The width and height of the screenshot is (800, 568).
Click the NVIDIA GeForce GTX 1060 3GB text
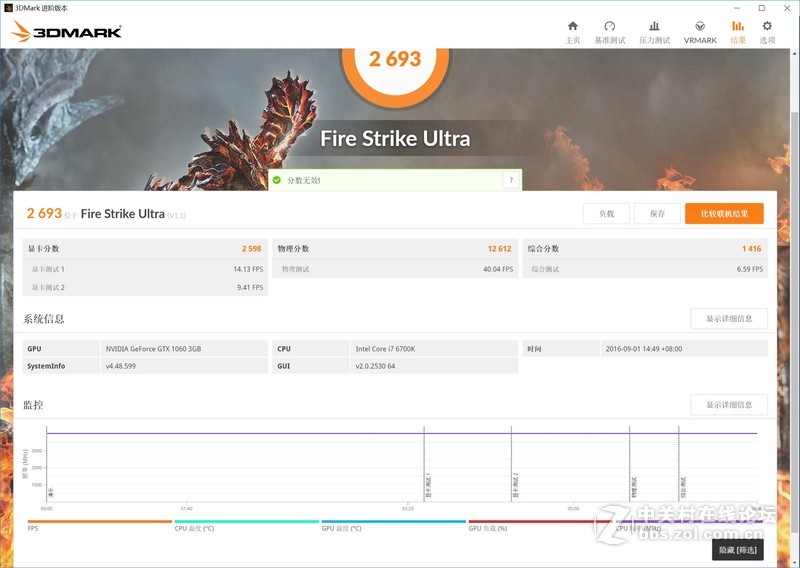tap(153, 349)
